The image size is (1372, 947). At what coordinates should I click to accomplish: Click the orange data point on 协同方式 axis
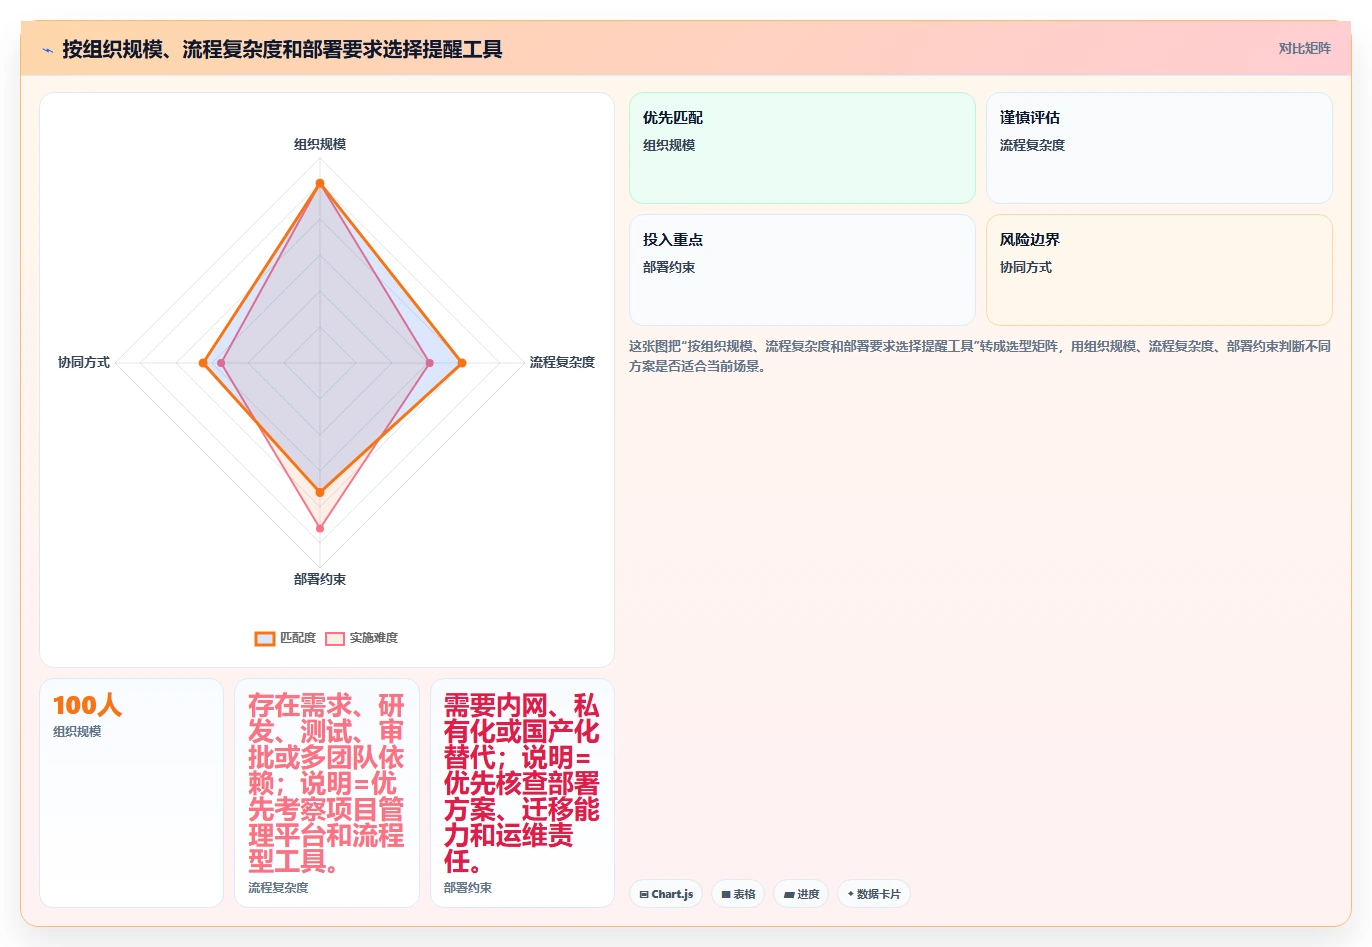tap(203, 363)
